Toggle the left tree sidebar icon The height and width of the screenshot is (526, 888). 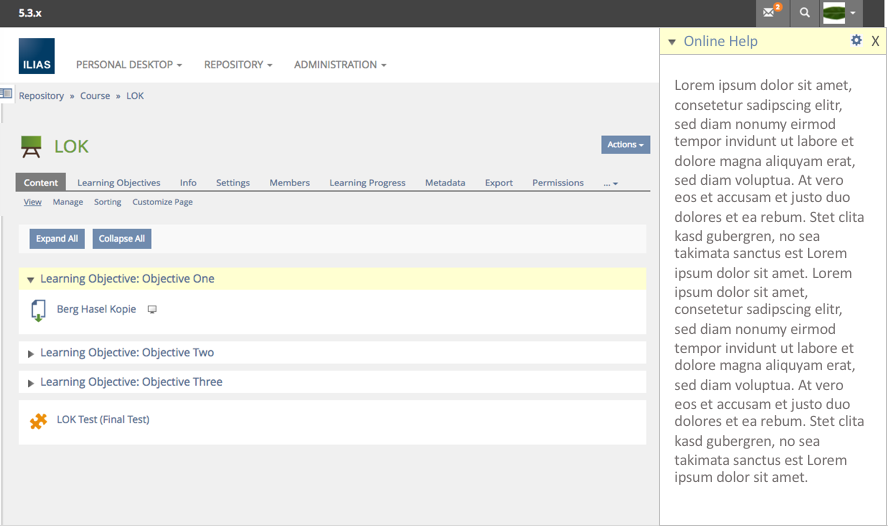pos(6,94)
